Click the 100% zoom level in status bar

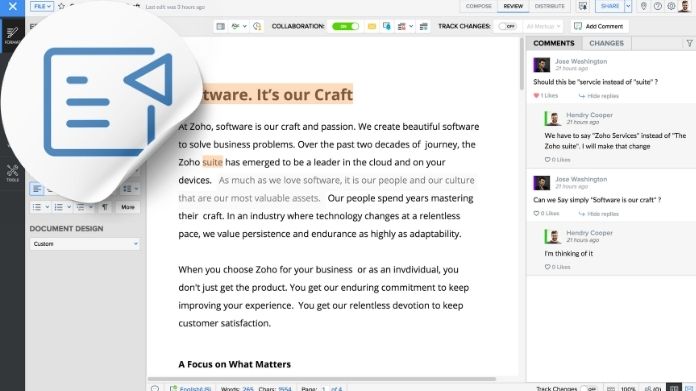[628, 389]
